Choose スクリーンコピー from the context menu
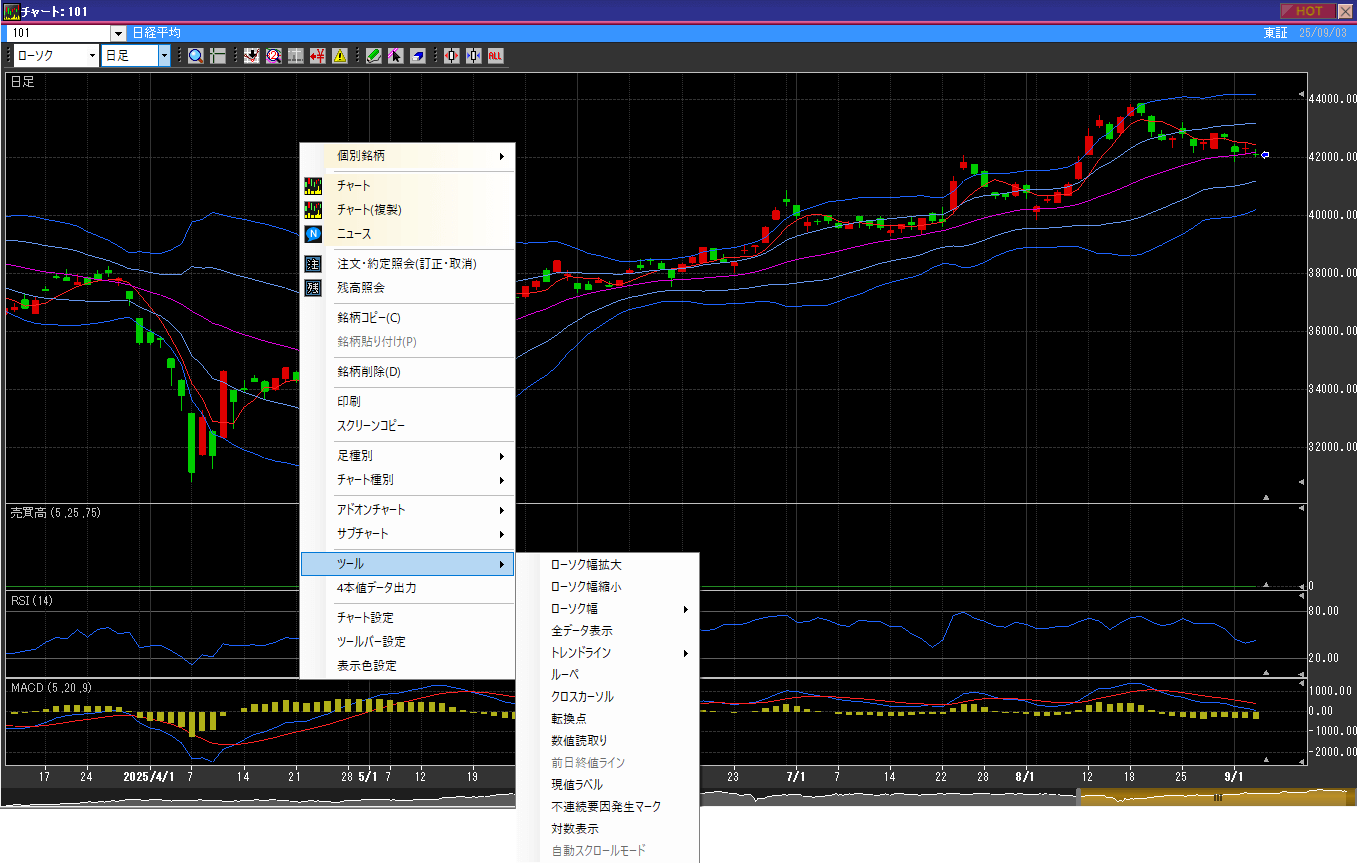 371,426
